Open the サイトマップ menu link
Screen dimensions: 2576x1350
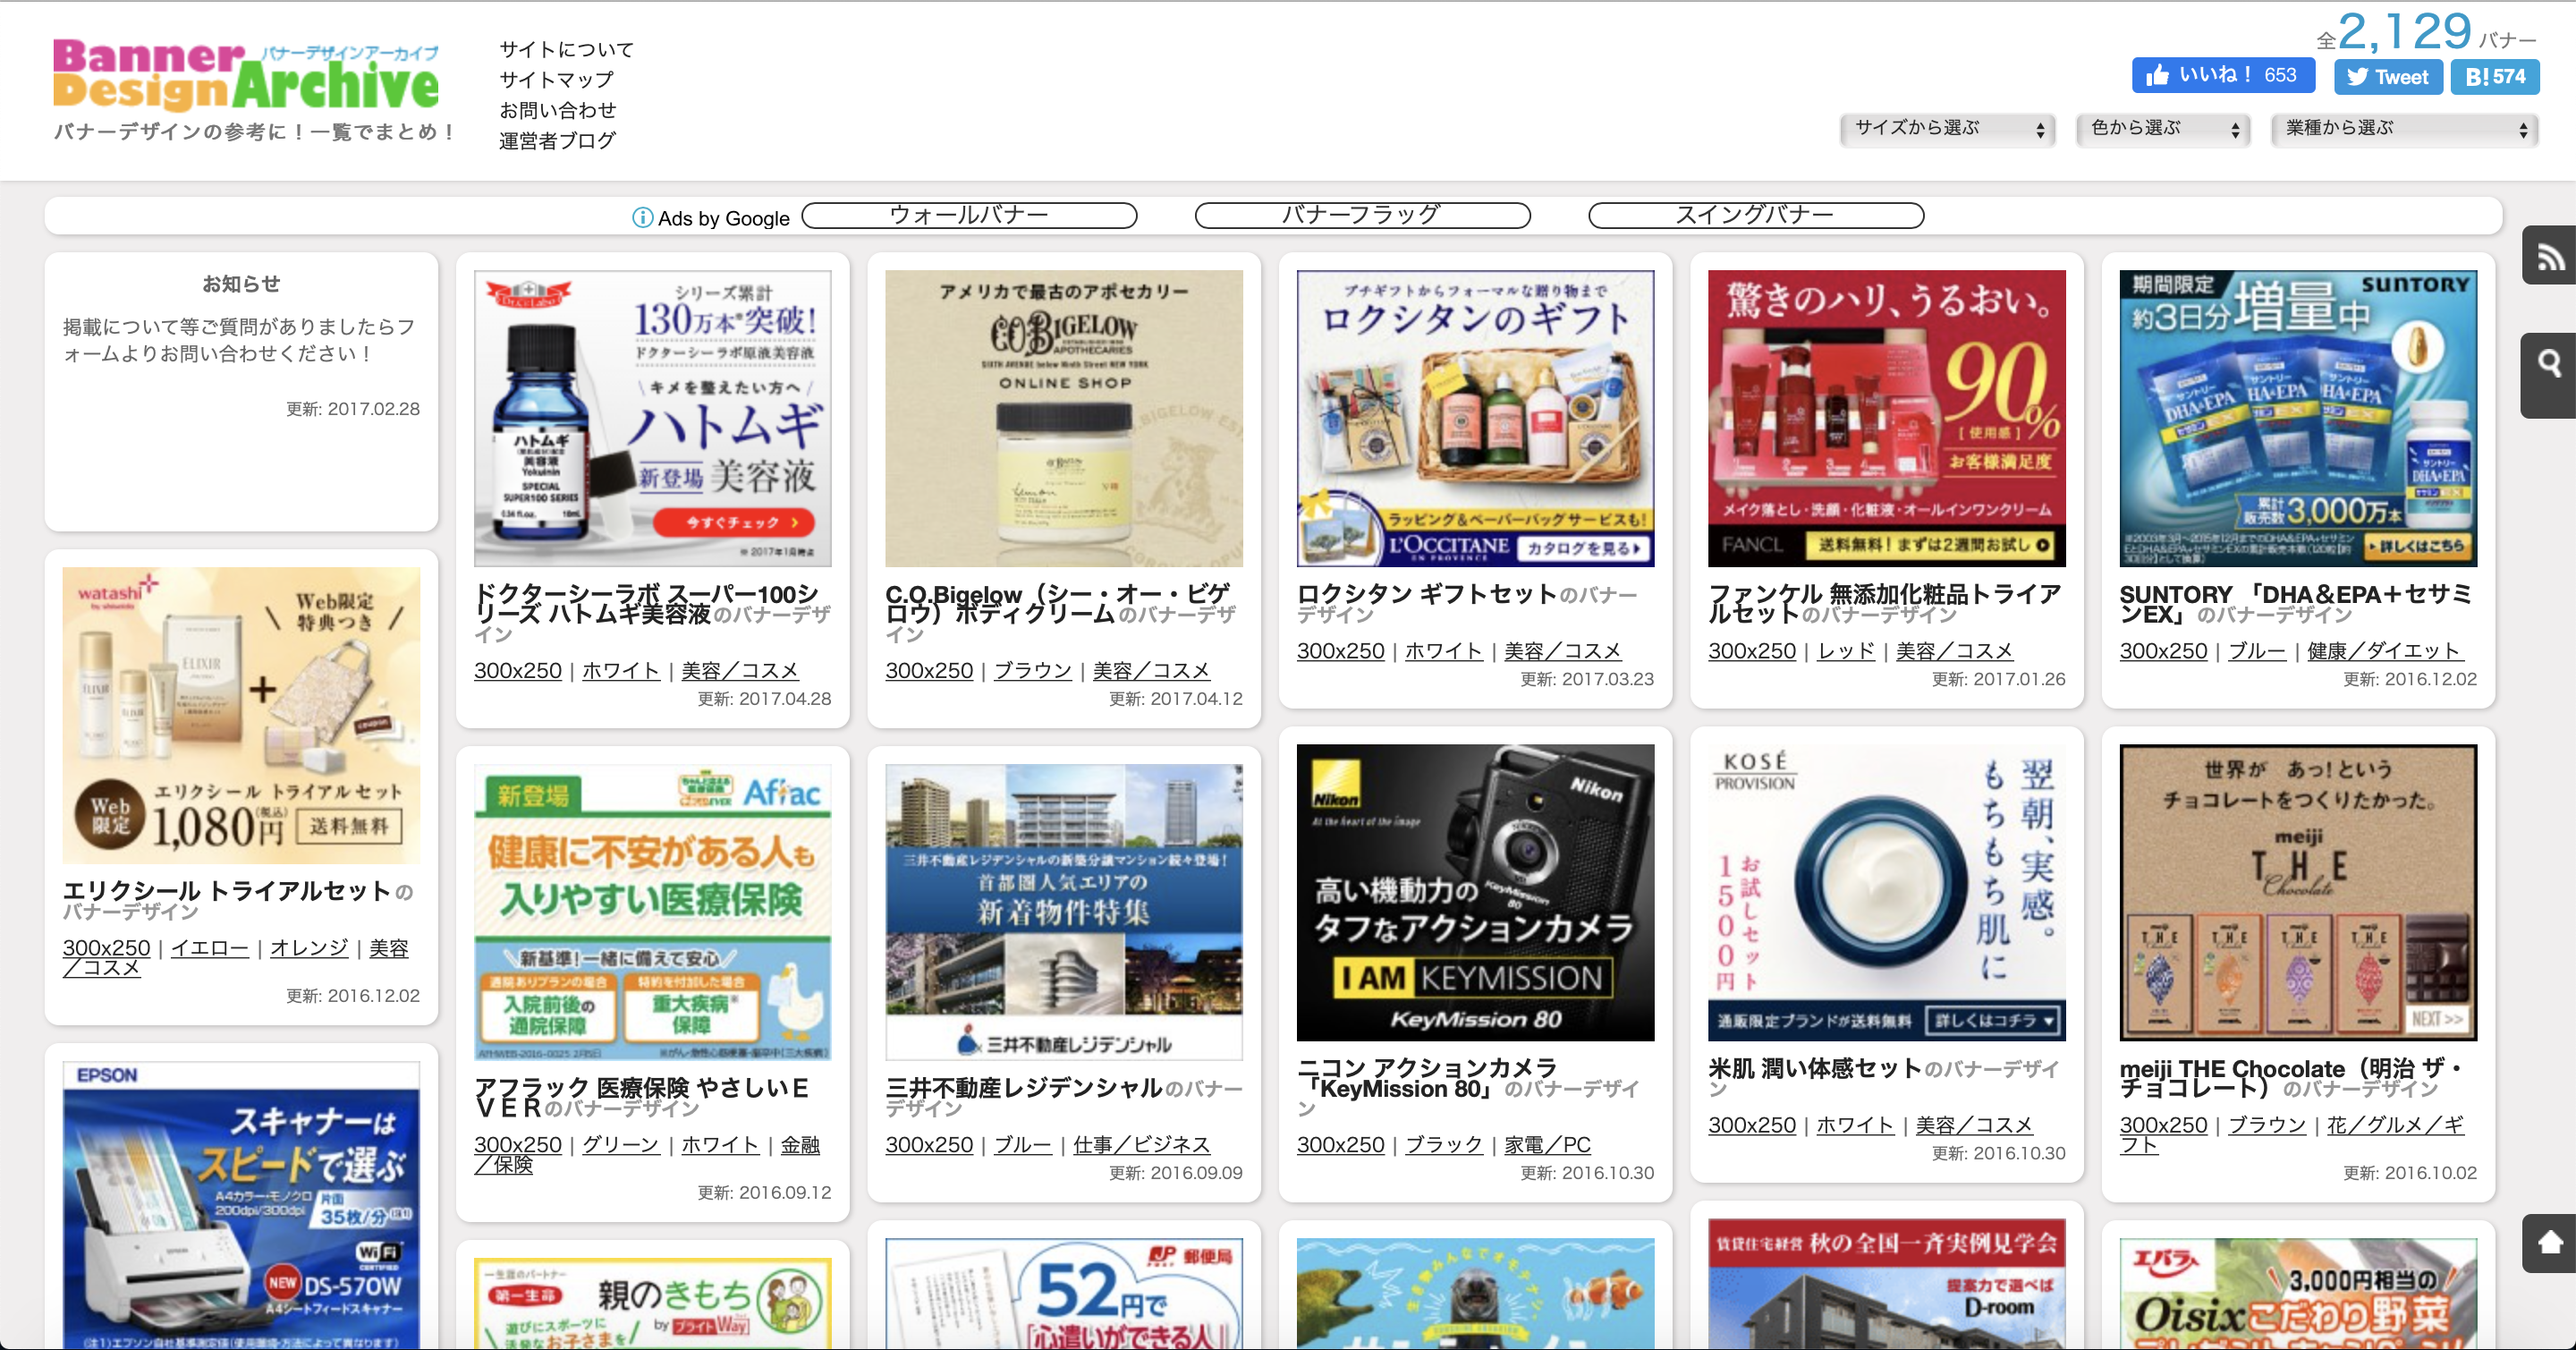[x=556, y=79]
